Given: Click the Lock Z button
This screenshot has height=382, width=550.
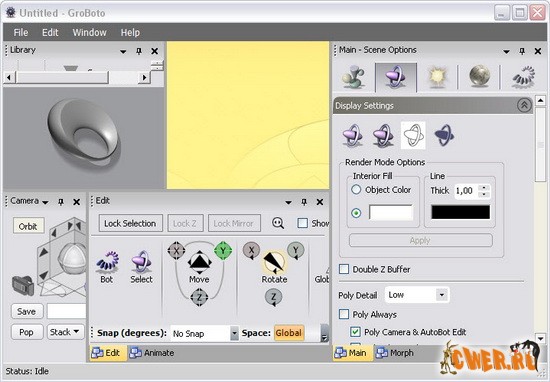Looking at the screenshot, I should point(185,223).
